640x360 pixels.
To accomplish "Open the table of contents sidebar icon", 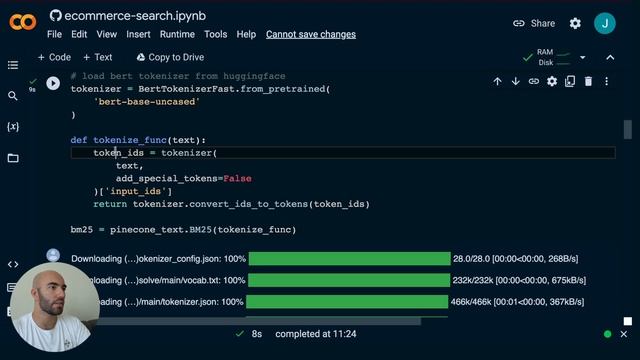I will click(x=13, y=65).
